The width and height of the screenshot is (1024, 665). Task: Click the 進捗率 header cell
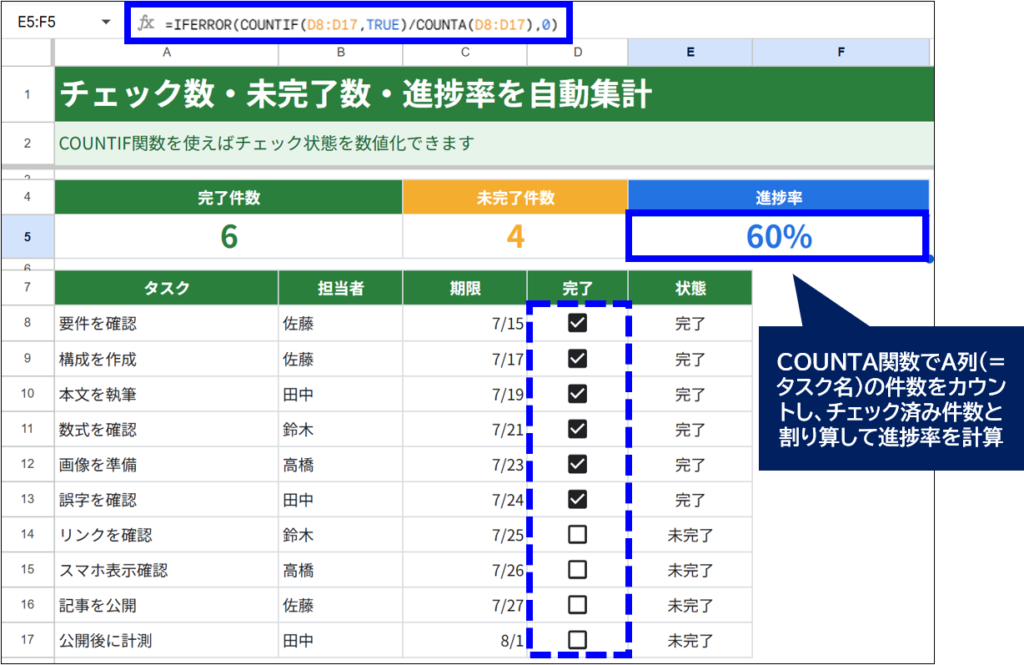click(778, 197)
